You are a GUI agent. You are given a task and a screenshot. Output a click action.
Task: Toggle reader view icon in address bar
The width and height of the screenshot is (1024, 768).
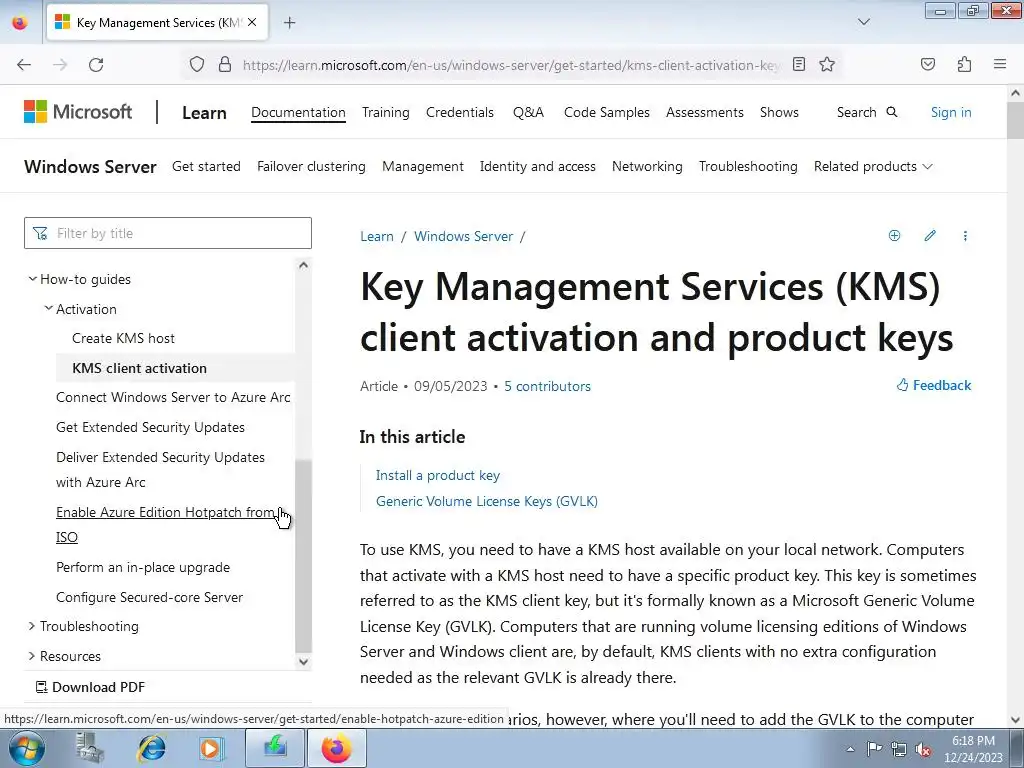pos(799,64)
